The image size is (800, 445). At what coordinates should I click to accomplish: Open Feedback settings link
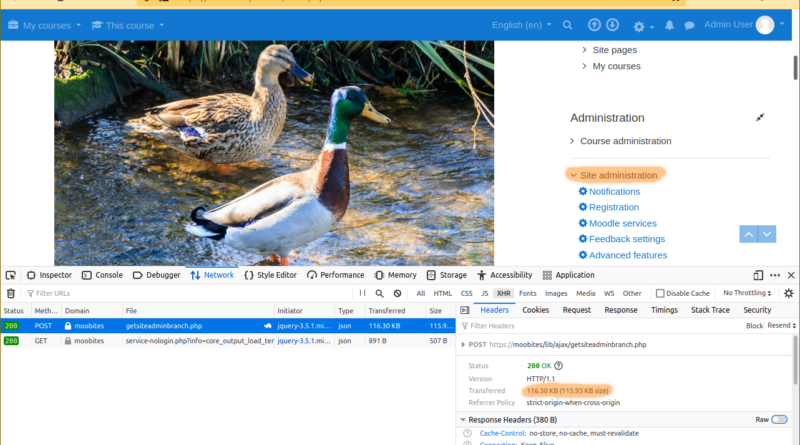click(x=627, y=239)
